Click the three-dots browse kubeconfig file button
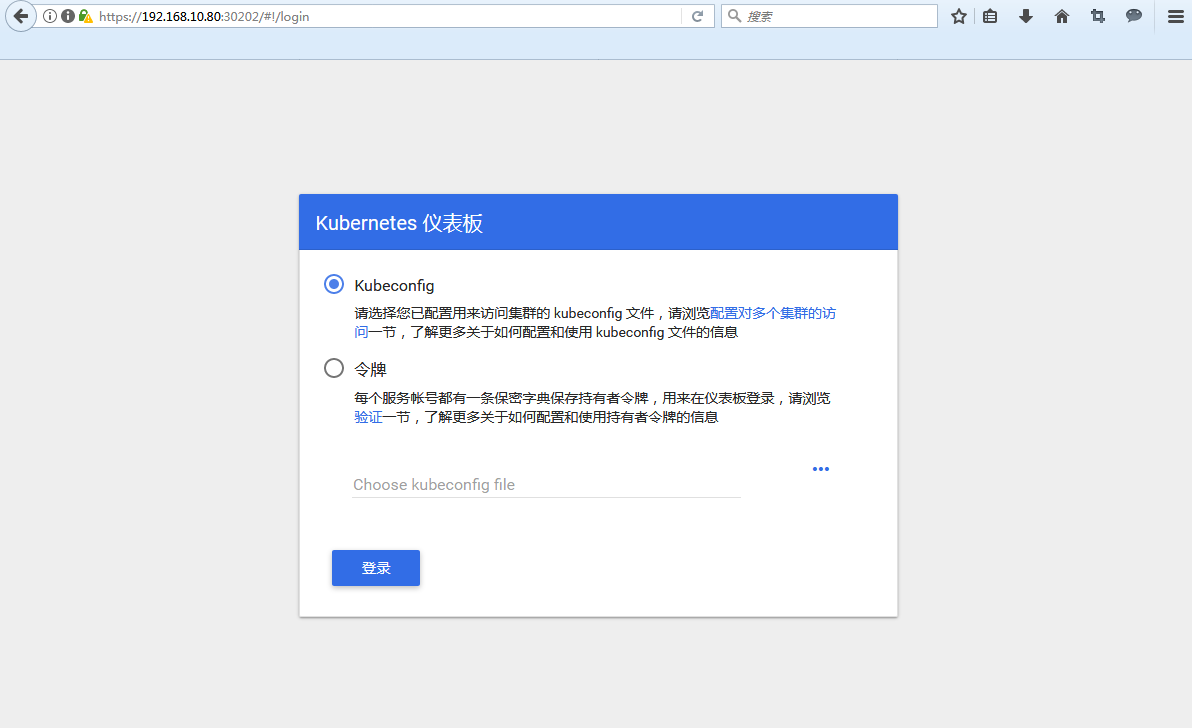 point(820,469)
